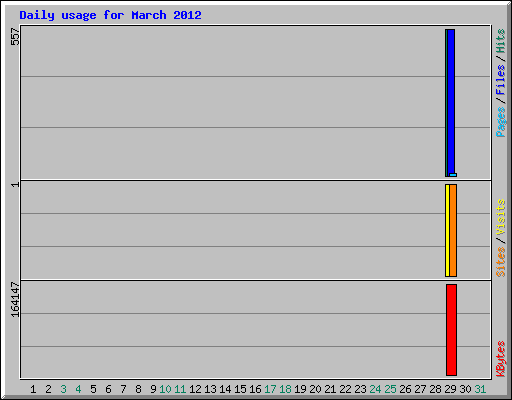This screenshot has height=400, width=512.
Task: Click the red KBytes bar for day 29
Action: coord(452,330)
